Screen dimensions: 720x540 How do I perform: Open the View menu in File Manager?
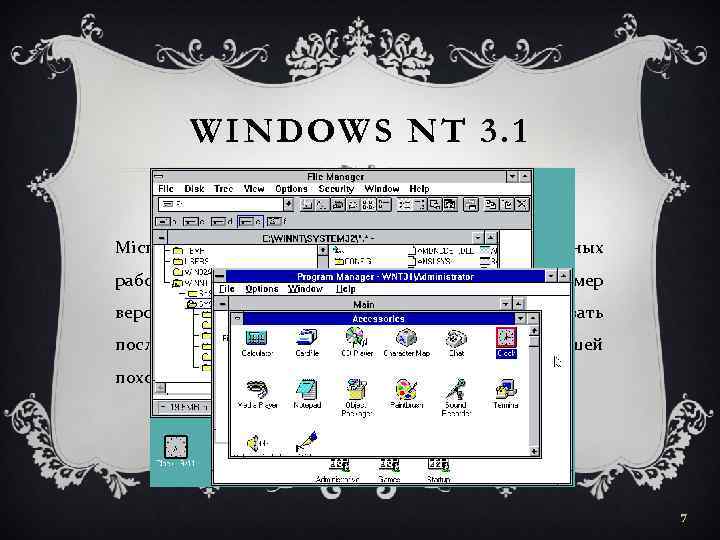click(x=254, y=189)
